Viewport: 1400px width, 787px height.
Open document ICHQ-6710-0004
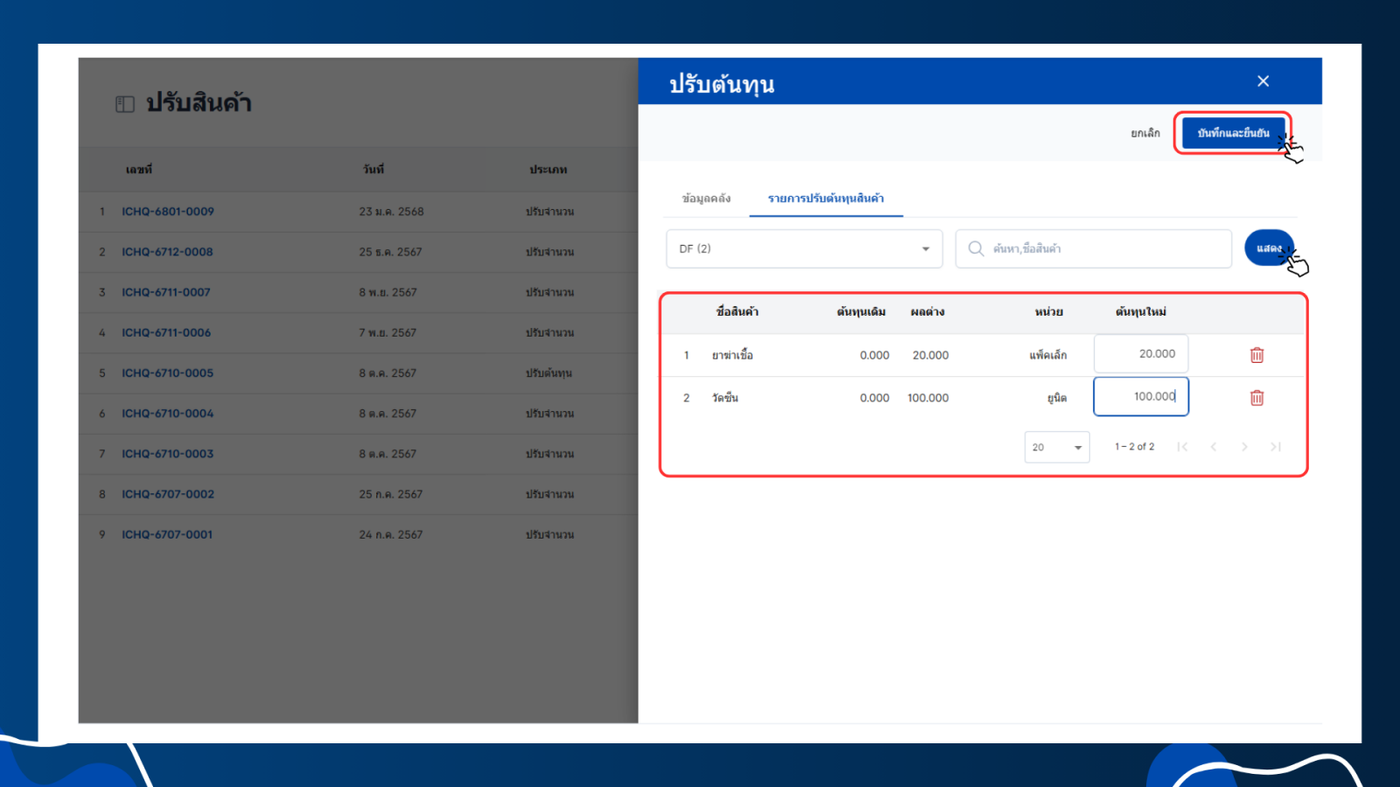[168, 413]
